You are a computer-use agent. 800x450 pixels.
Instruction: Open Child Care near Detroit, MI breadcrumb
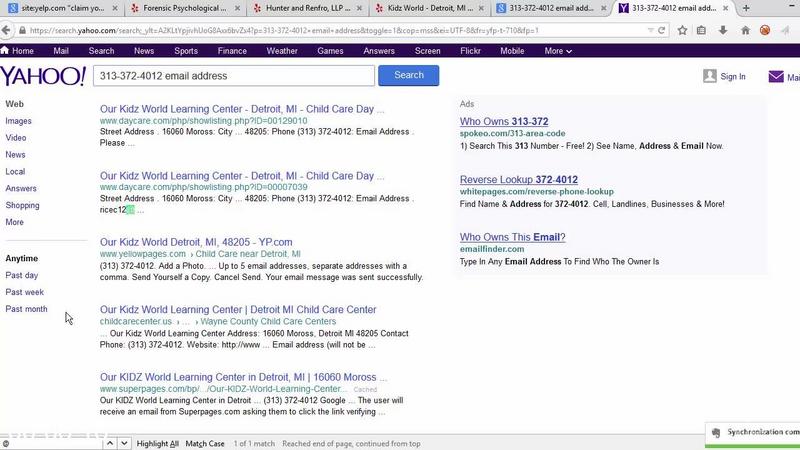[x=248, y=254]
